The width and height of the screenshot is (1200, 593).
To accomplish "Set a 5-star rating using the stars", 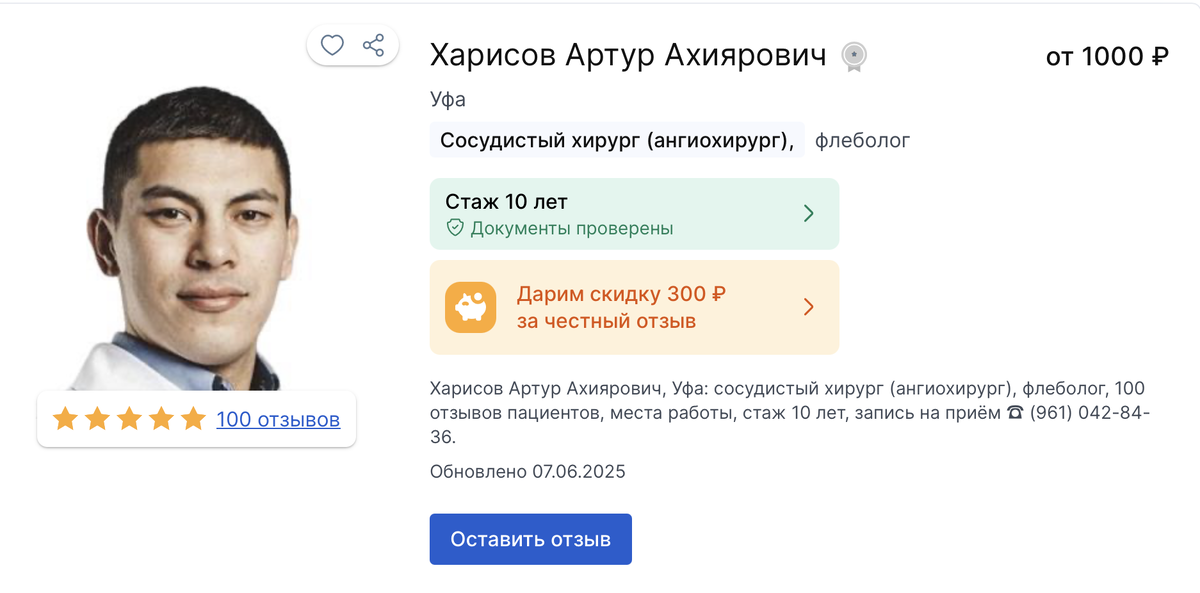I will [x=191, y=419].
